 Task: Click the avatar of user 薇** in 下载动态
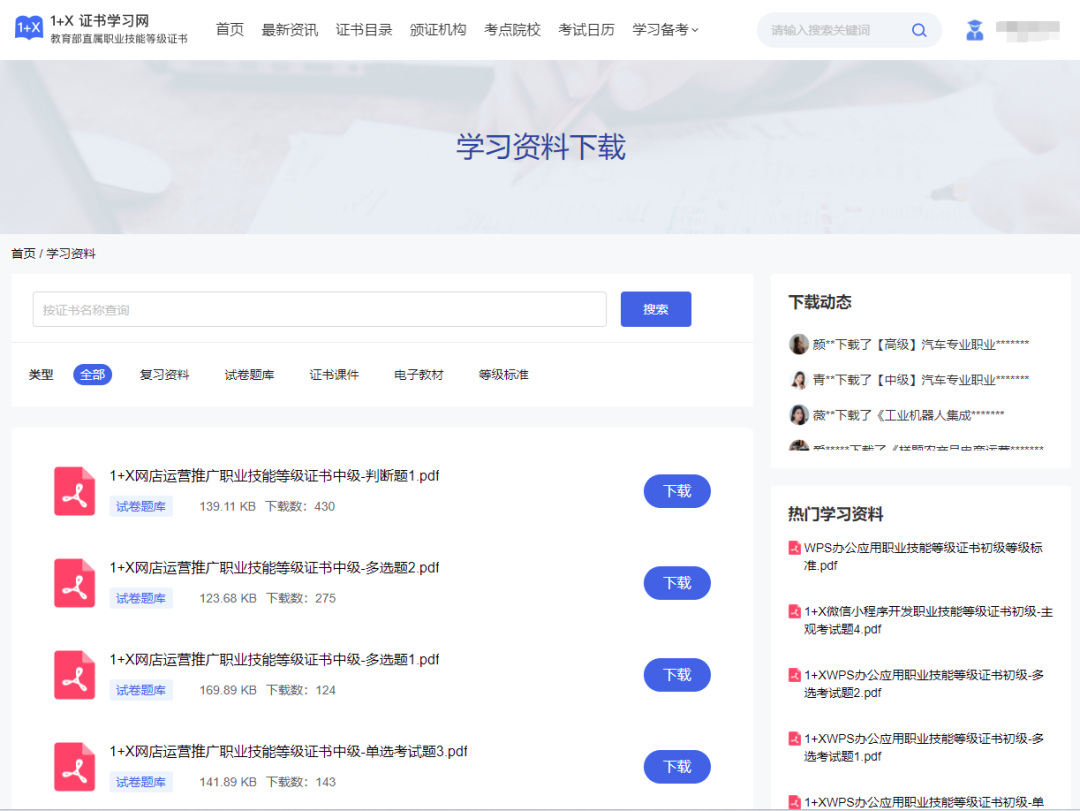coord(798,415)
